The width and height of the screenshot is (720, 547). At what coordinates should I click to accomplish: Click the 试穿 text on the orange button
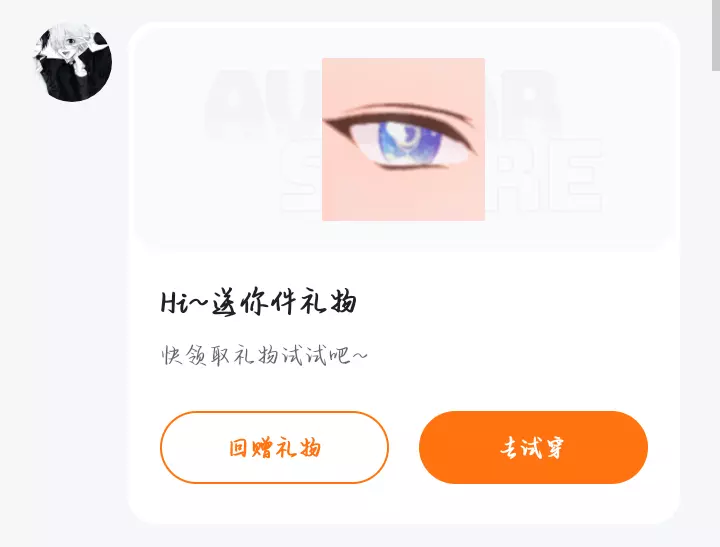pyautogui.click(x=543, y=447)
